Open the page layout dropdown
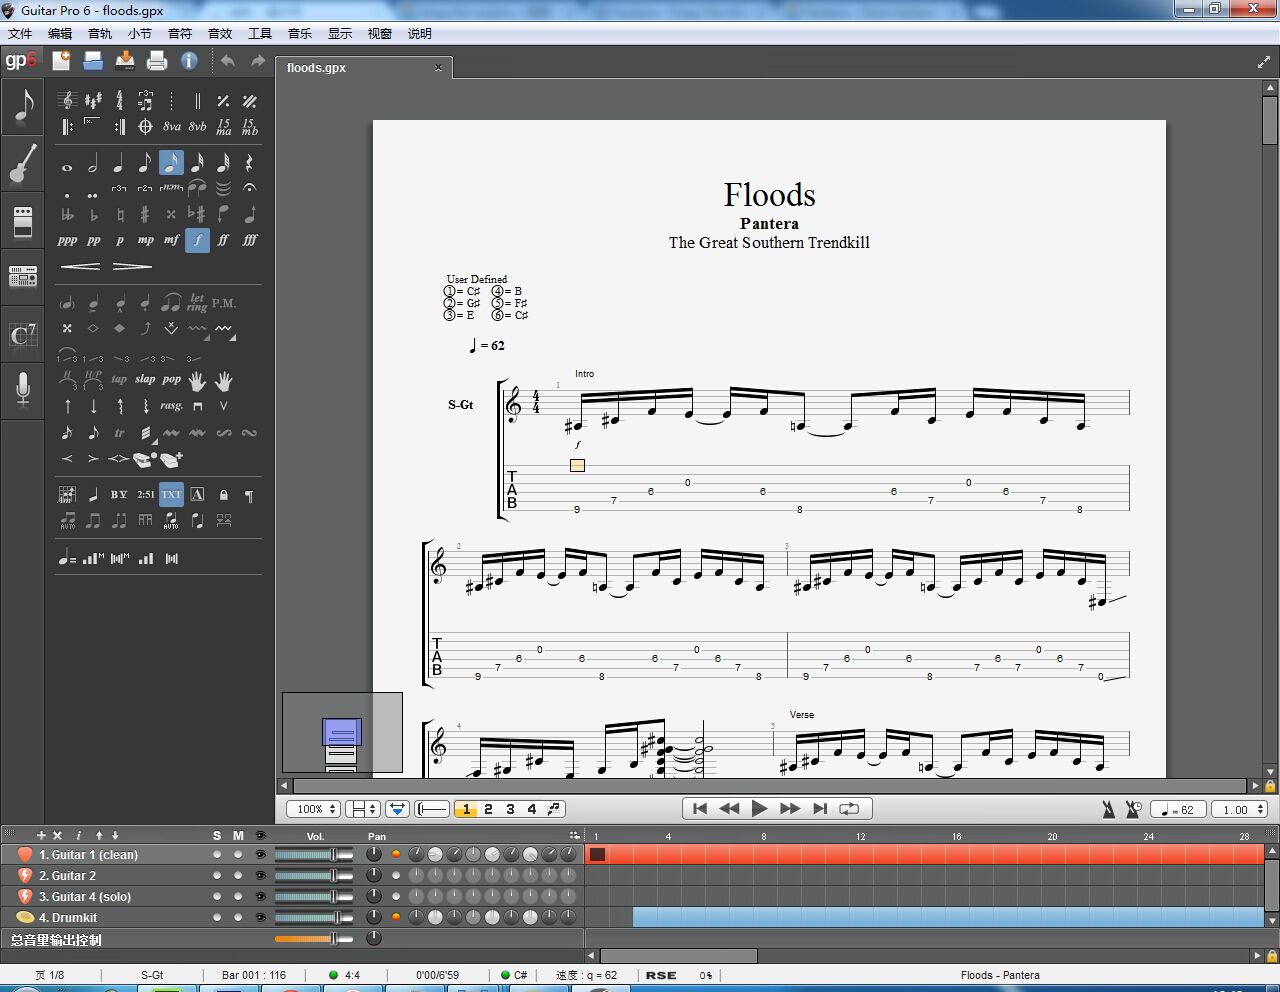Screen dimensions: 1280x992 (362, 809)
